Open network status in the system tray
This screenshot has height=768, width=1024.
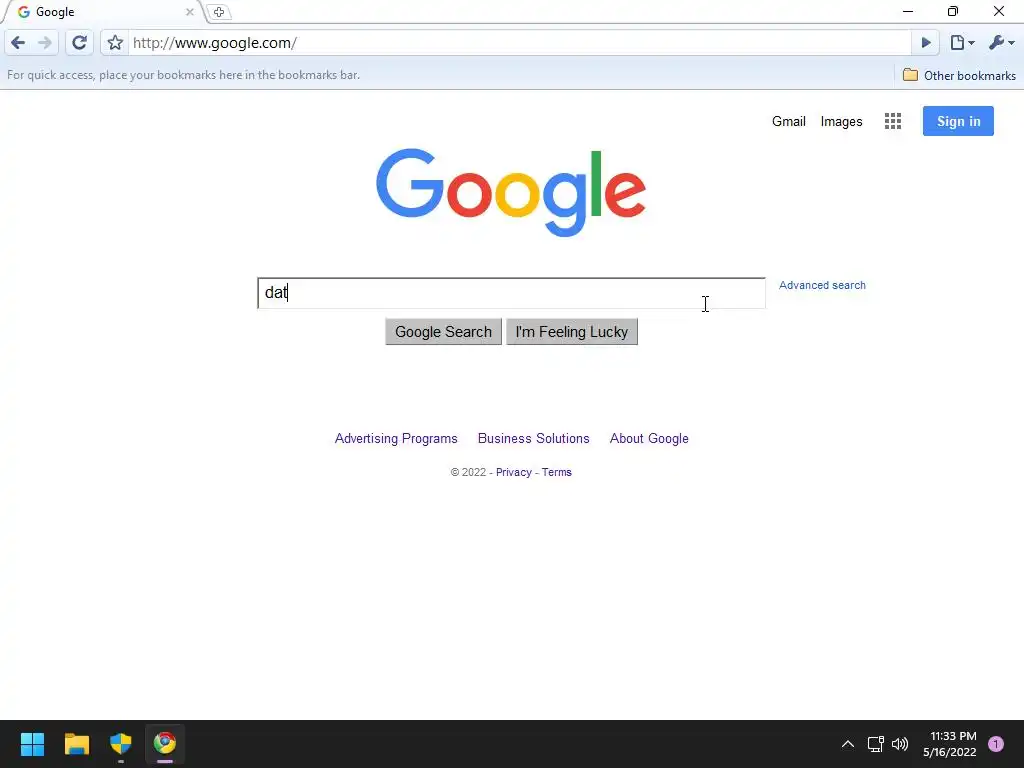[x=875, y=744]
